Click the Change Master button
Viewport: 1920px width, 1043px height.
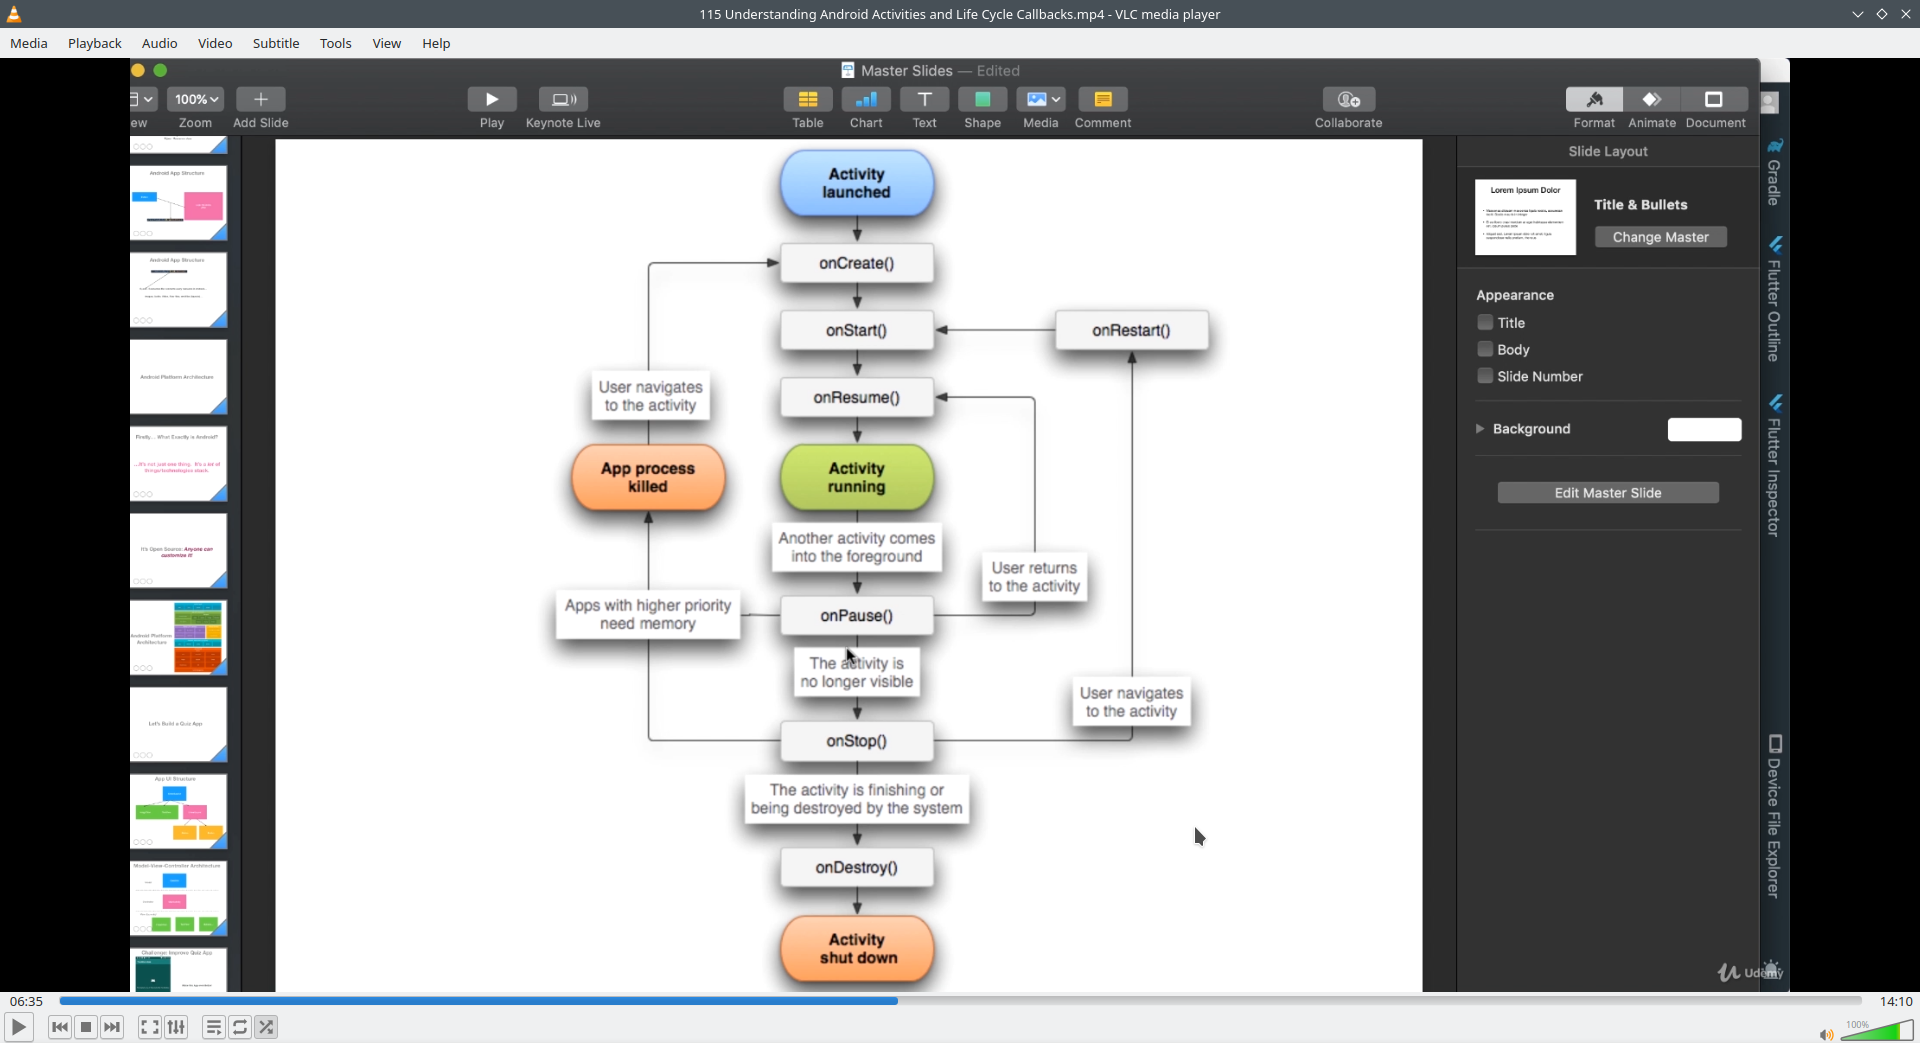pos(1660,237)
